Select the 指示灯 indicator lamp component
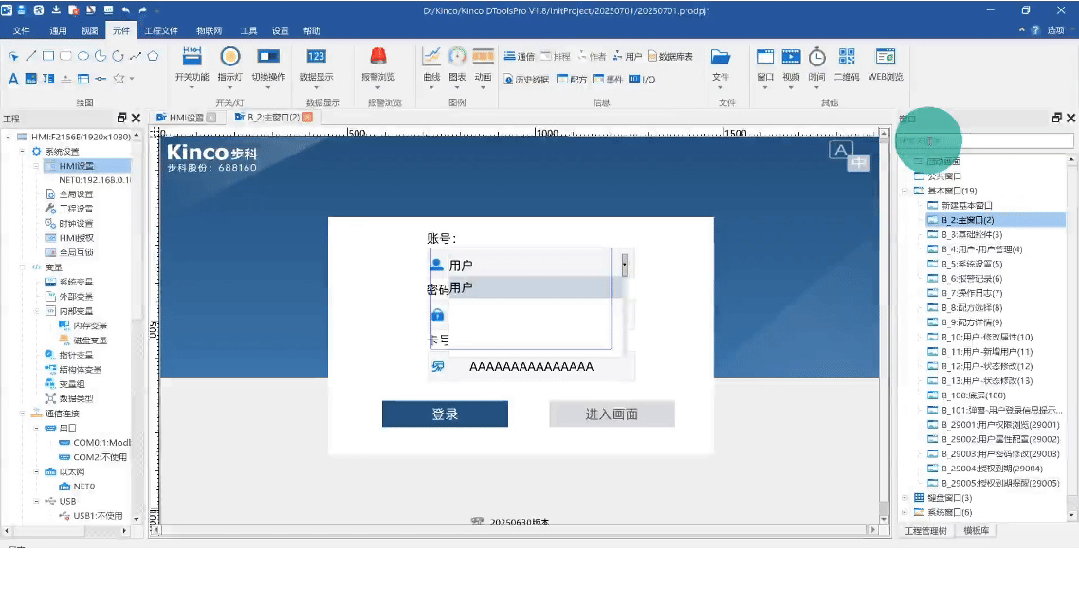Screen dimensions: 1079x607 [x=230, y=58]
